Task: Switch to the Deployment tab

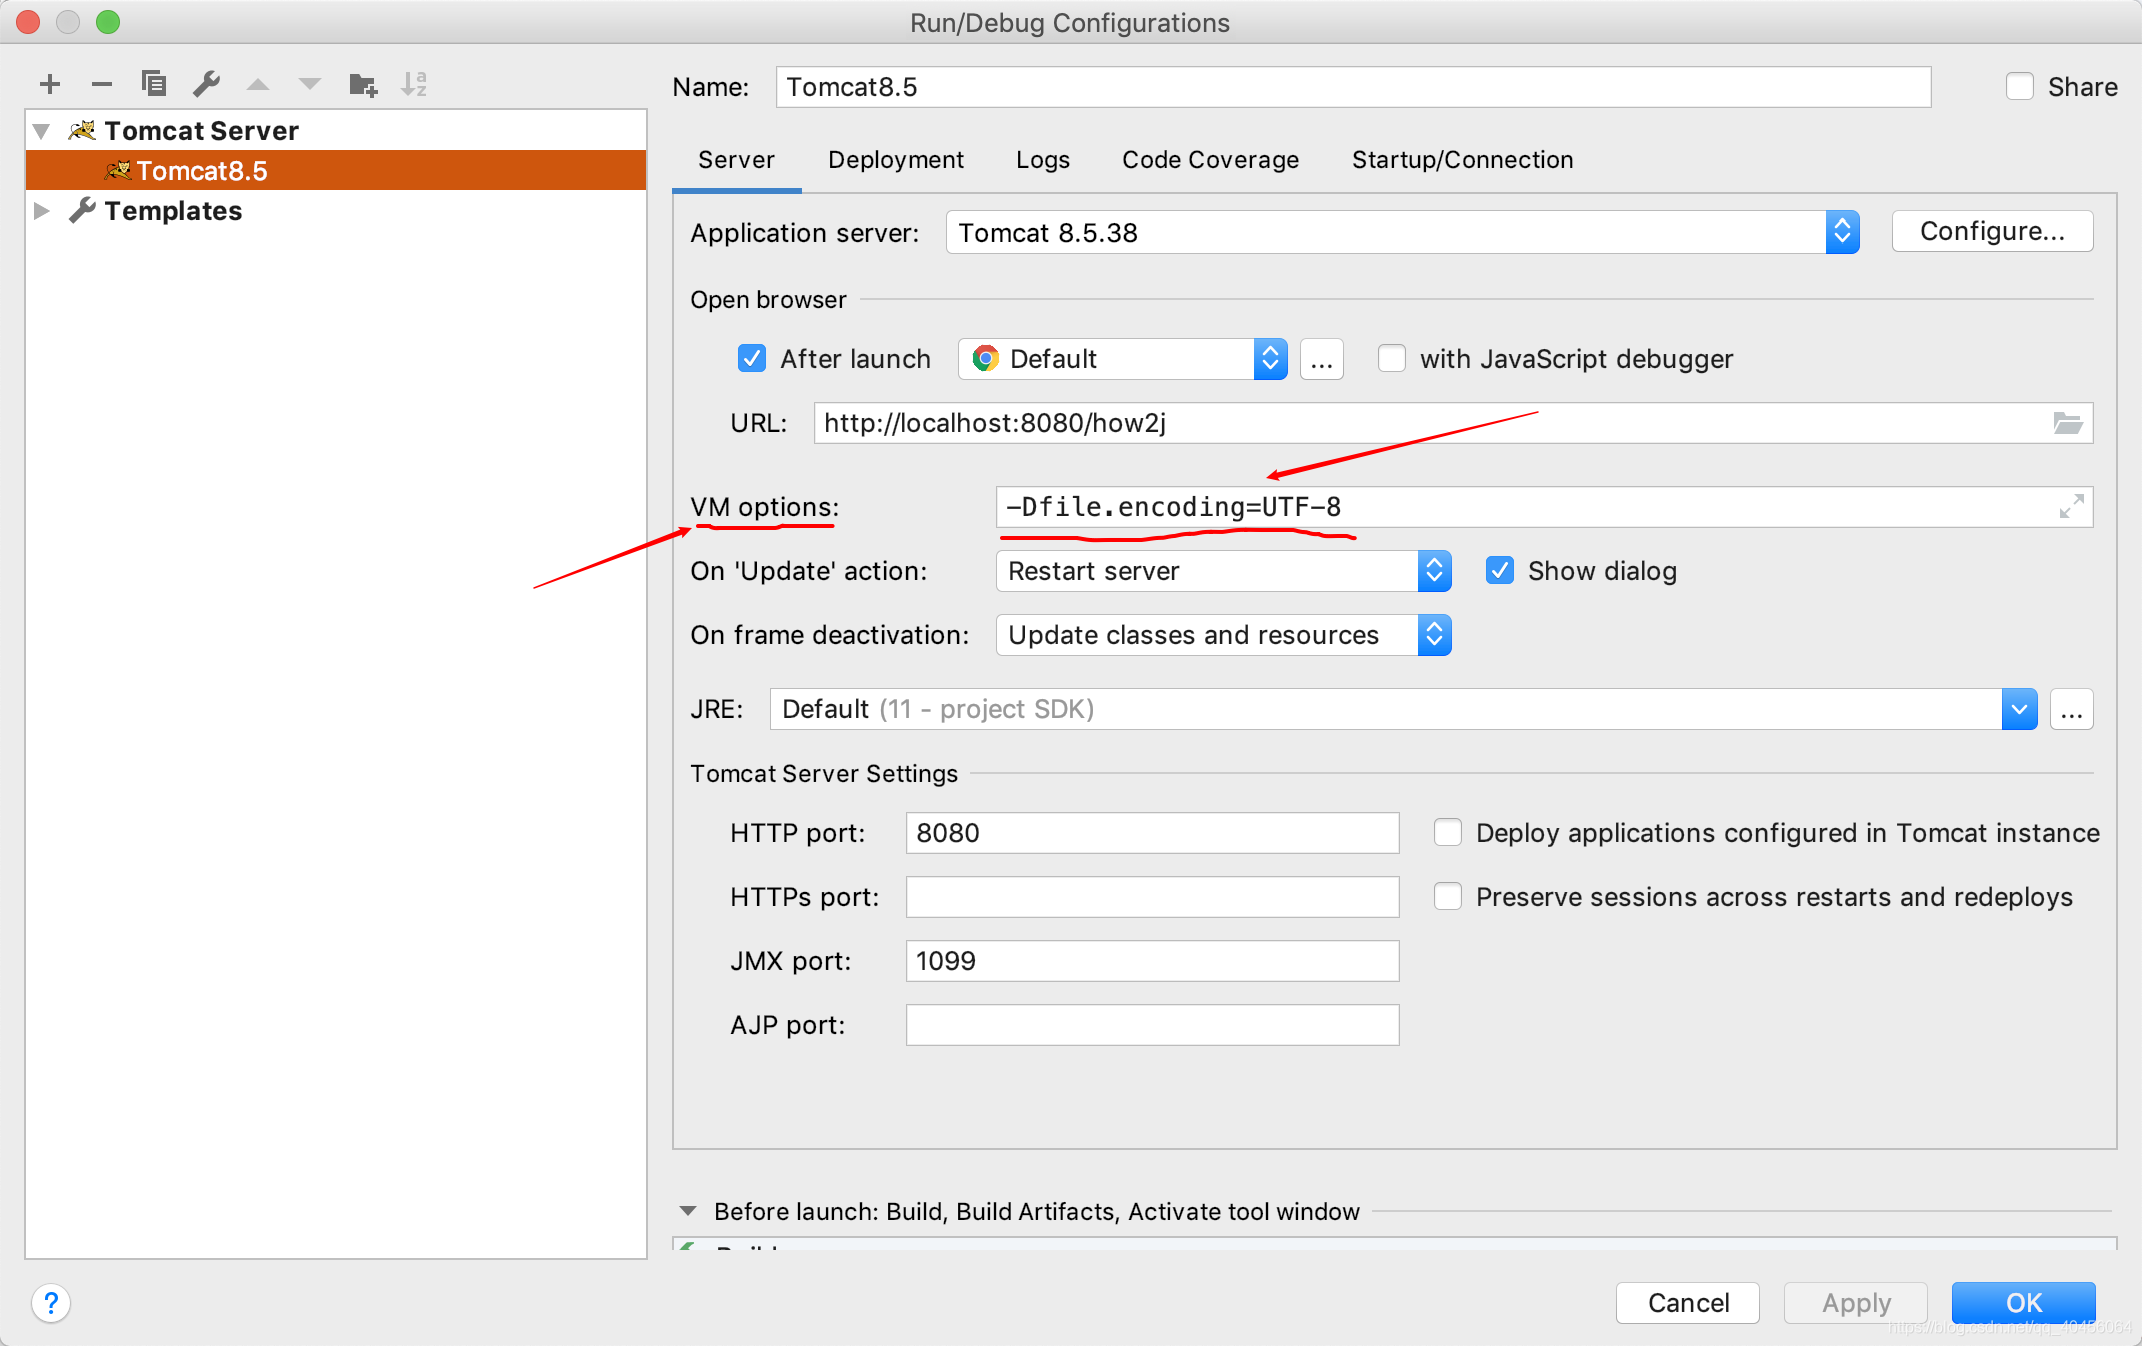Action: click(x=896, y=160)
